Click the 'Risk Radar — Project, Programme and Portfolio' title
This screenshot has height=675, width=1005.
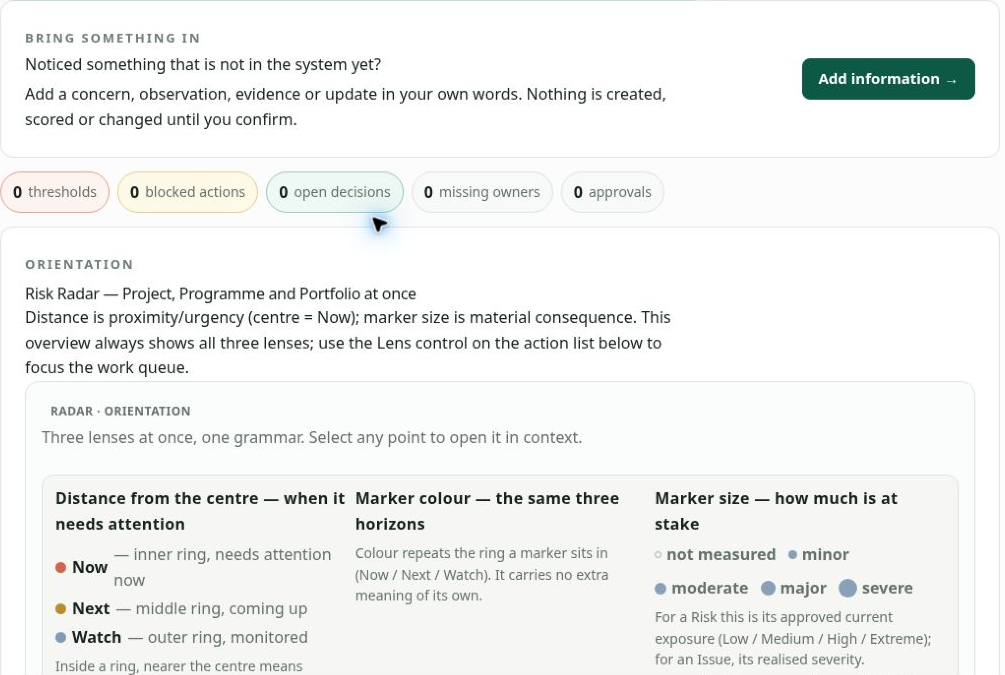pyautogui.click(x=220, y=294)
